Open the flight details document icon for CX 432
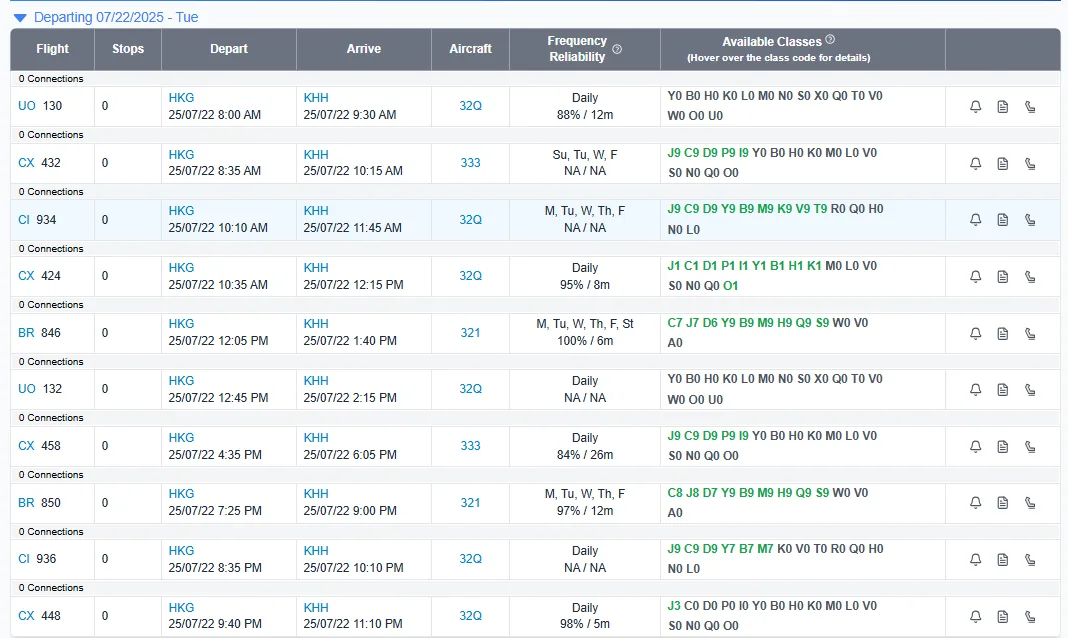Screen dimensions: 1068x638 click(1003, 163)
